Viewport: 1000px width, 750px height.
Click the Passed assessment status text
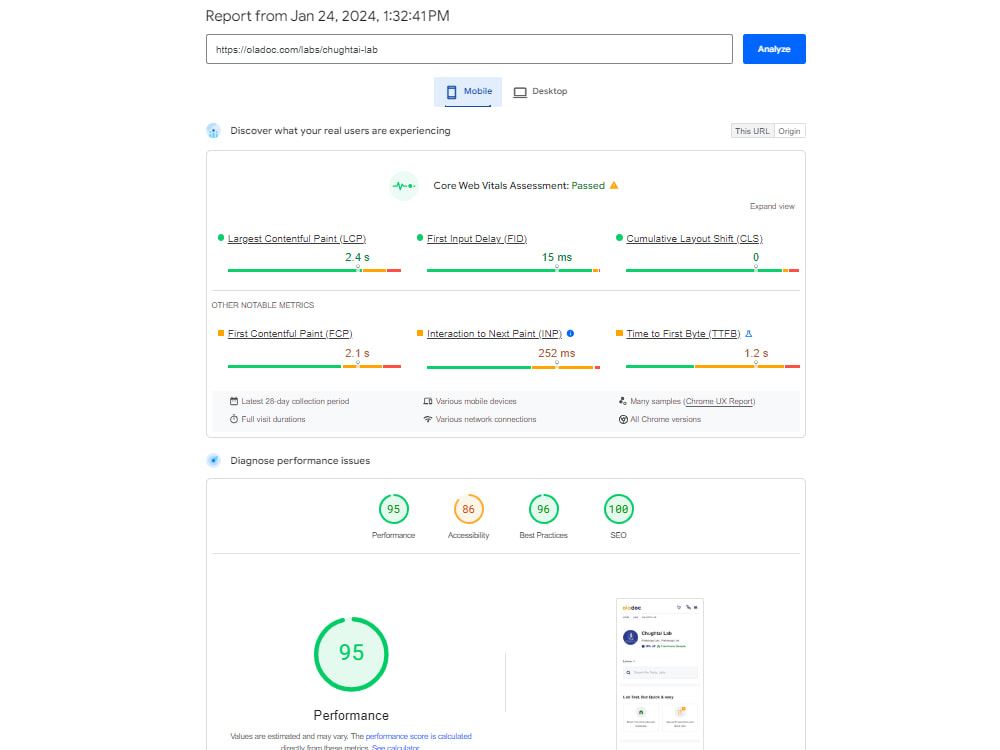(x=588, y=186)
